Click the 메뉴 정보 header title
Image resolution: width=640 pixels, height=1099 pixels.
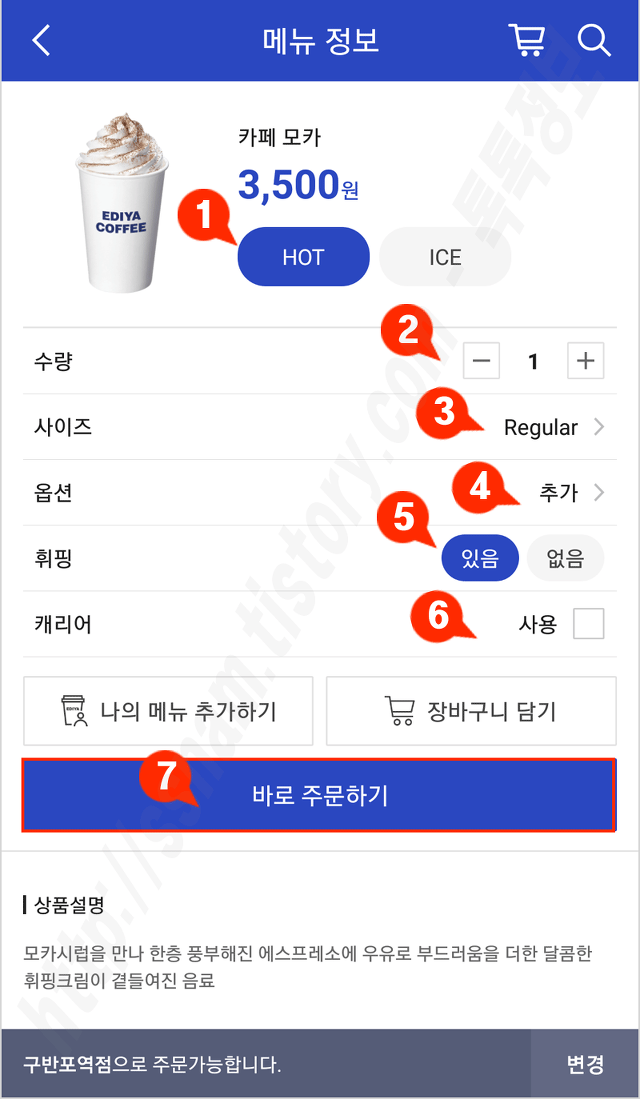point(320,41)
